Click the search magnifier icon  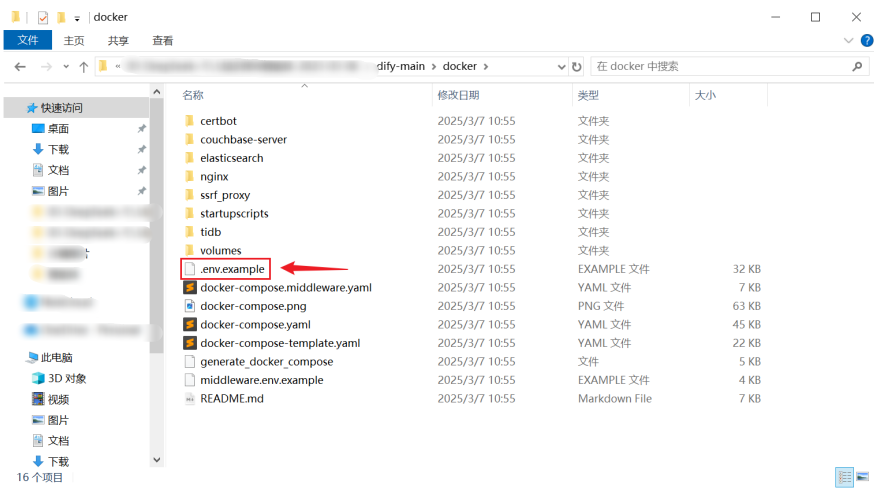point(857,66)
